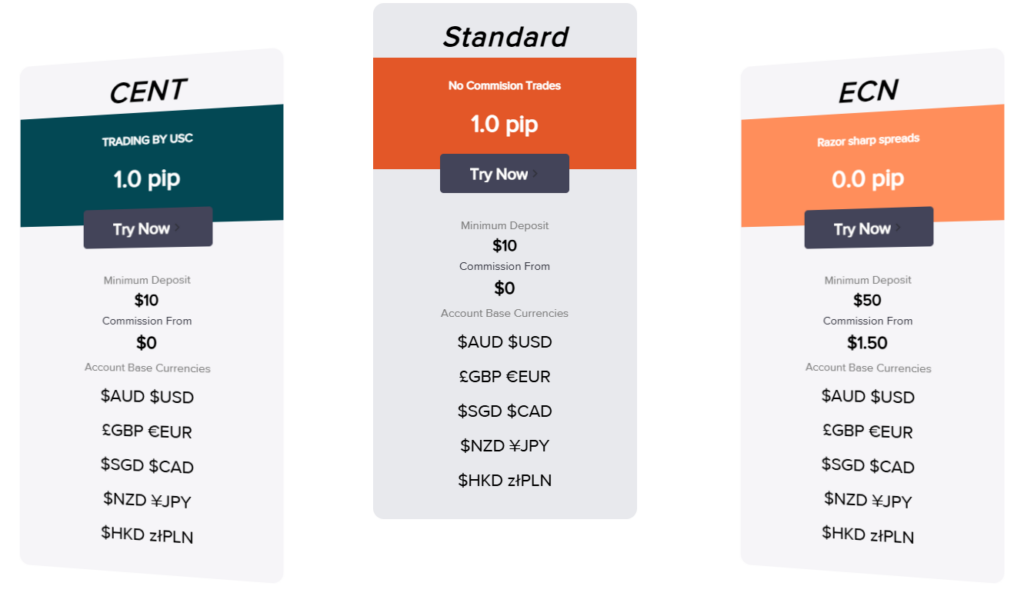Click the 'Razor sharp spreads' tagline
Viewport: 1024px width, 596px height.
(x=868, y=141)
